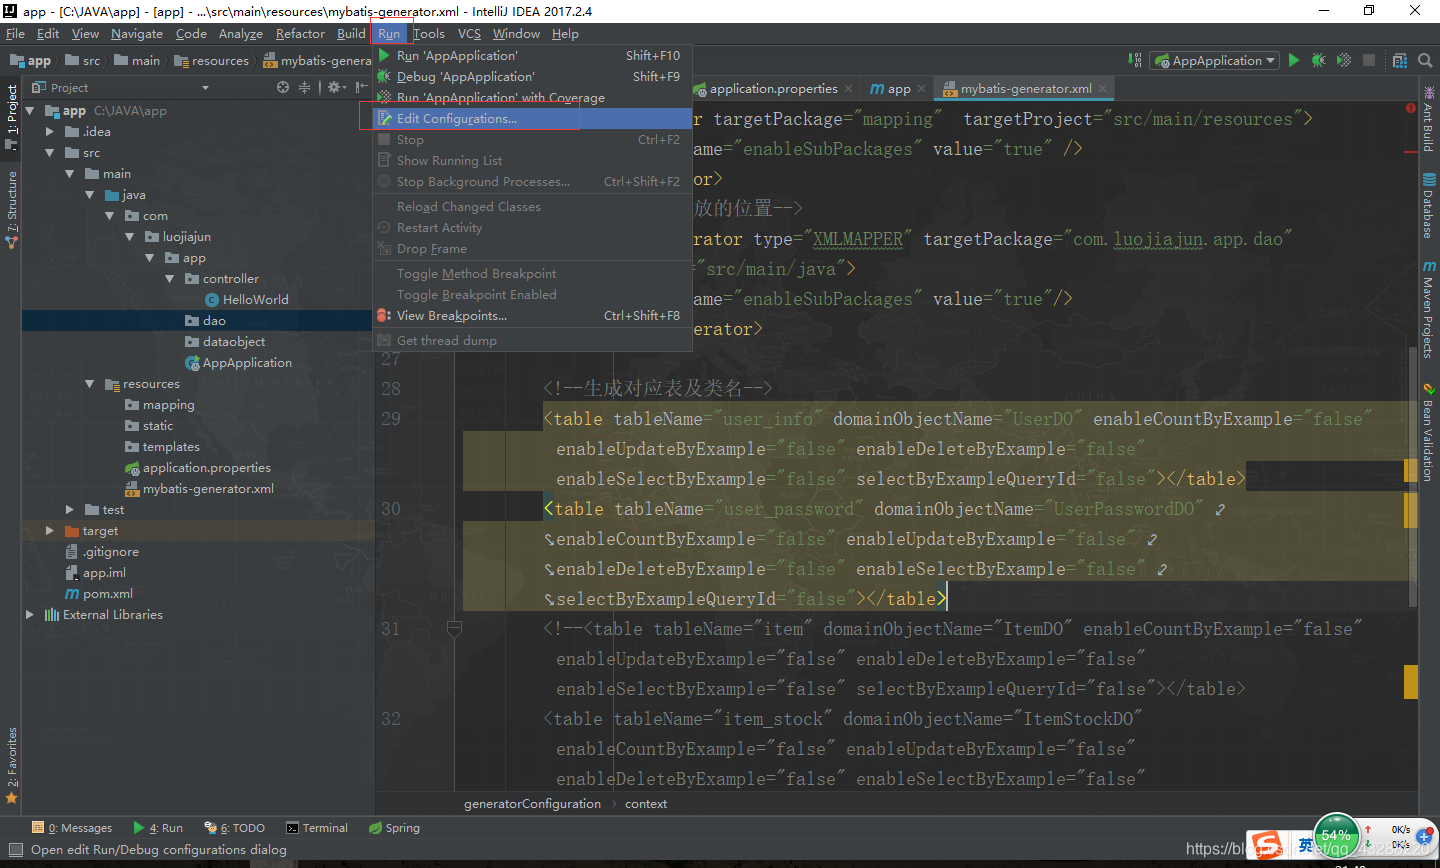
Task: Open Run tool window button
Action: pyautogui.click(x=158, y=828)
